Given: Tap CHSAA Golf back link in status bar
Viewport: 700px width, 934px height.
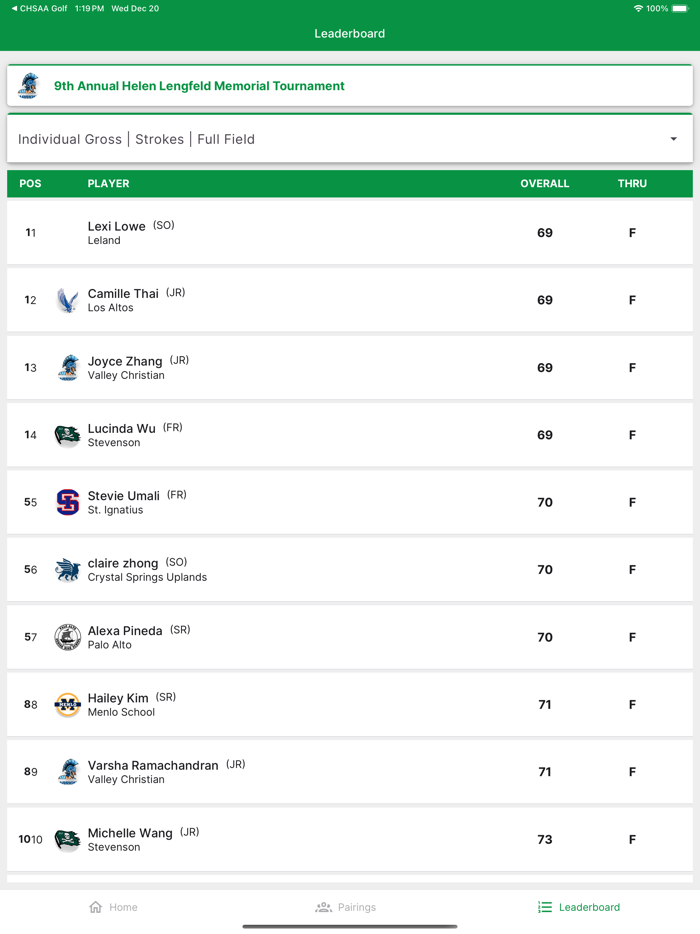Looking at the screenshot, I should coord(35,8).
